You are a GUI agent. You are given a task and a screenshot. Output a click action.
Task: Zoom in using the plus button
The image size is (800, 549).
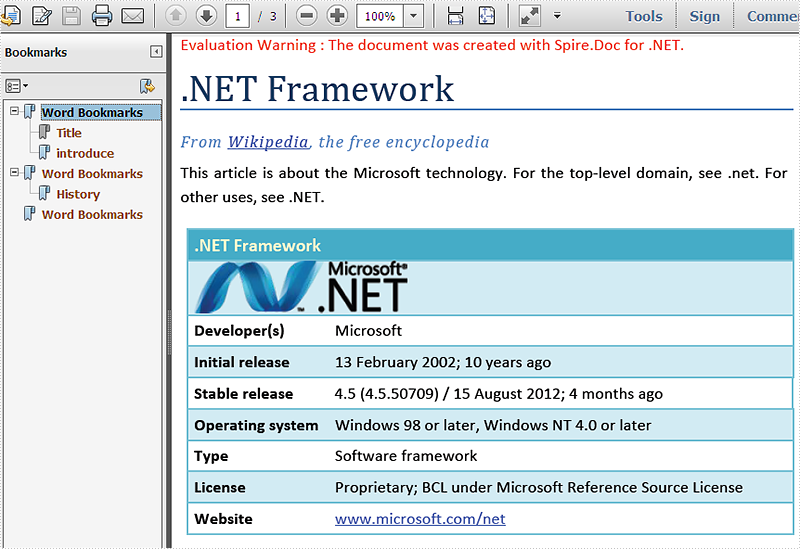[x=337, y=16]
